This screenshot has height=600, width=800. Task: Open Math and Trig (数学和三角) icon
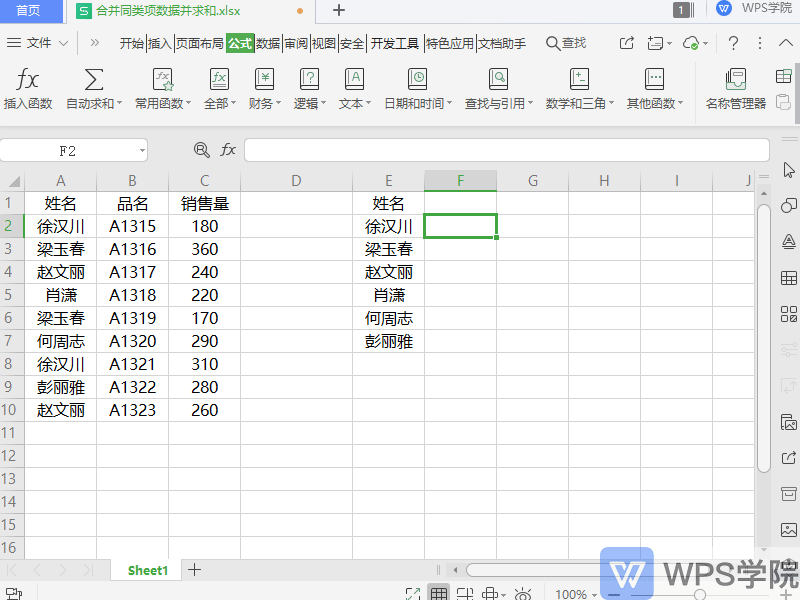pos(579,80)
